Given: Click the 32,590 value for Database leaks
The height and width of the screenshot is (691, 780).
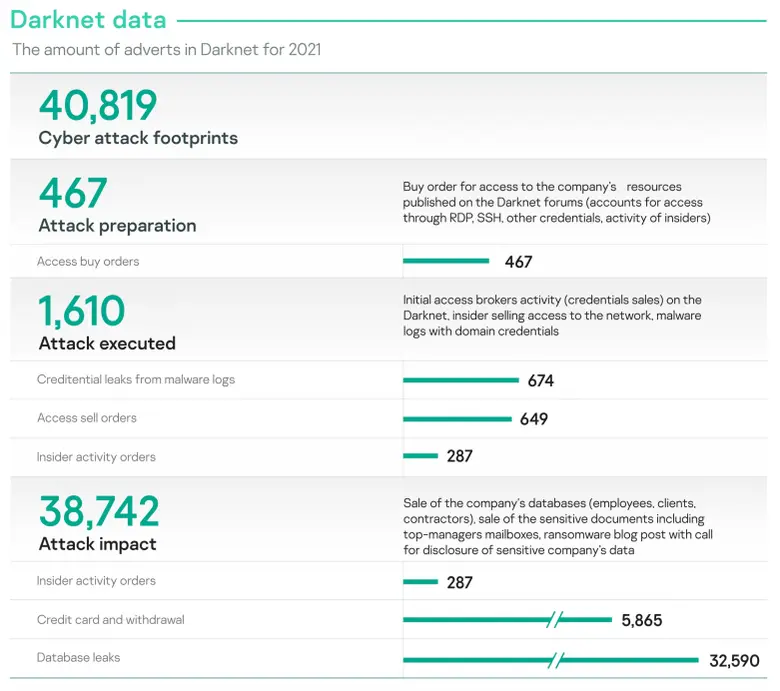Looking at the screenshot, I should [734, 661].
